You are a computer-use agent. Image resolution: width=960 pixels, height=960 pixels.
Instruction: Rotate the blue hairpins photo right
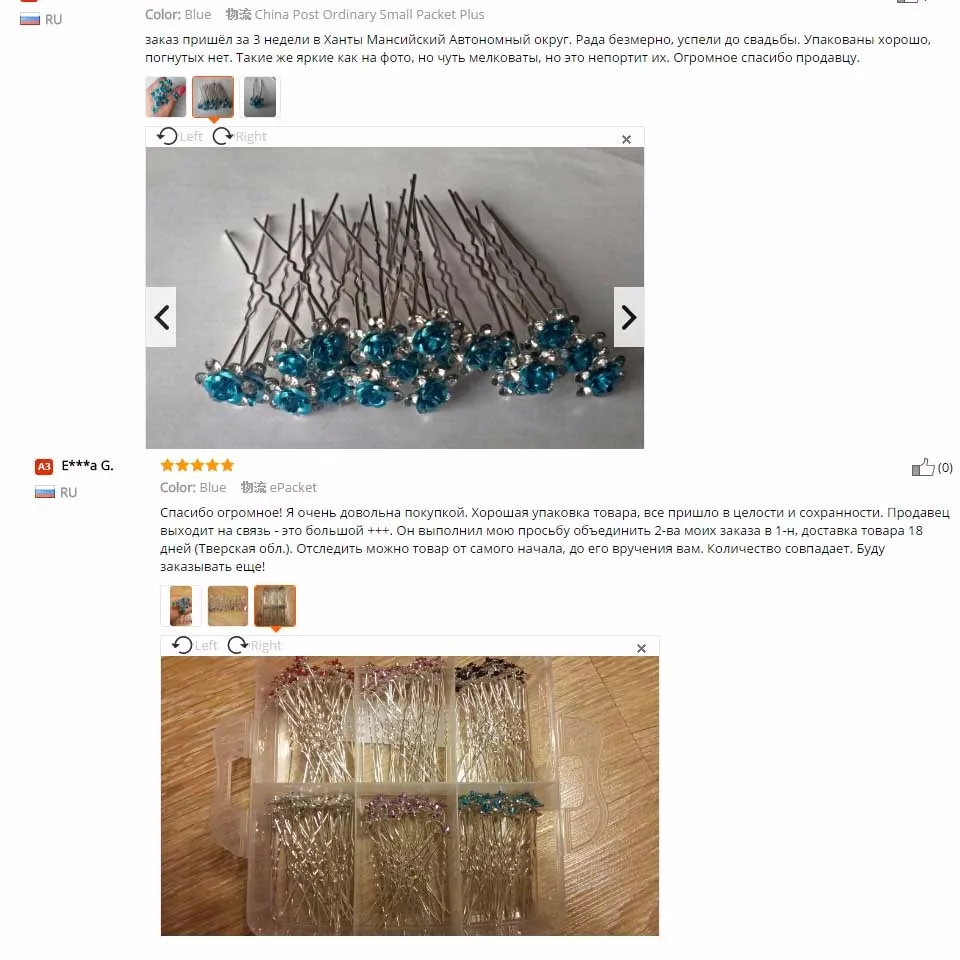pyautogui.click(x=239, y=136)
